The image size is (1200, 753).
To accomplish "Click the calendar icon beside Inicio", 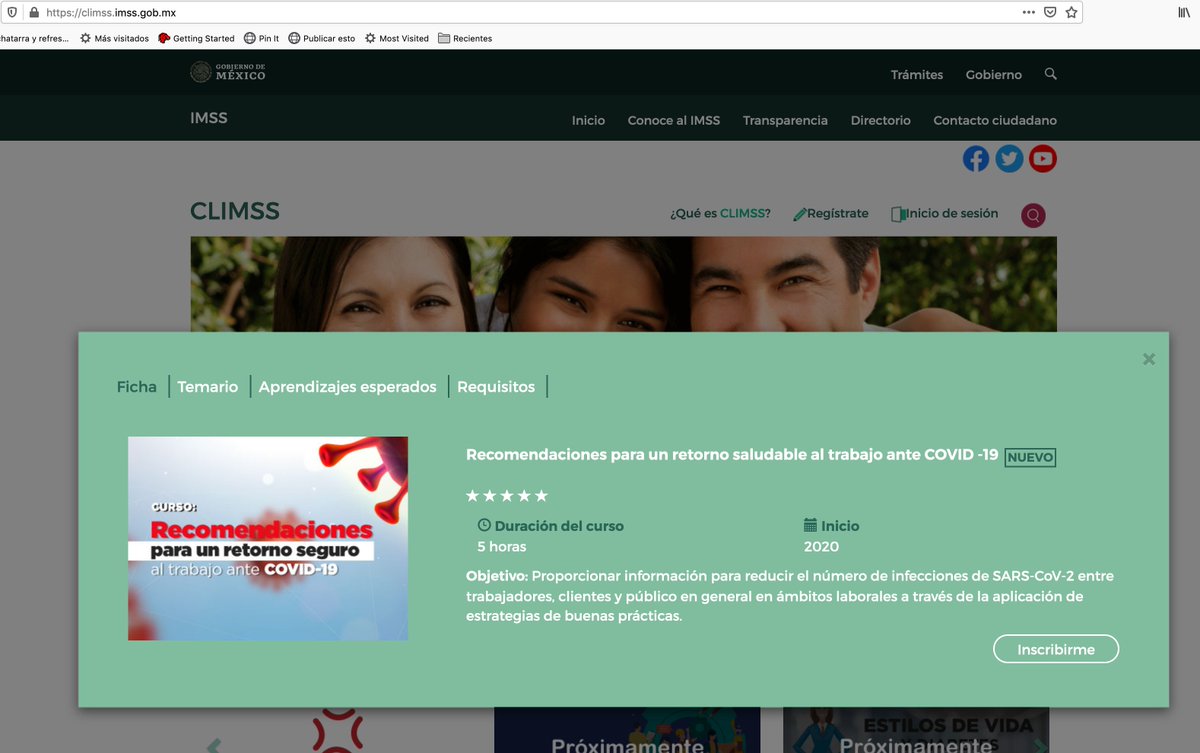I will pyautogui.click(x=811, y=526).
